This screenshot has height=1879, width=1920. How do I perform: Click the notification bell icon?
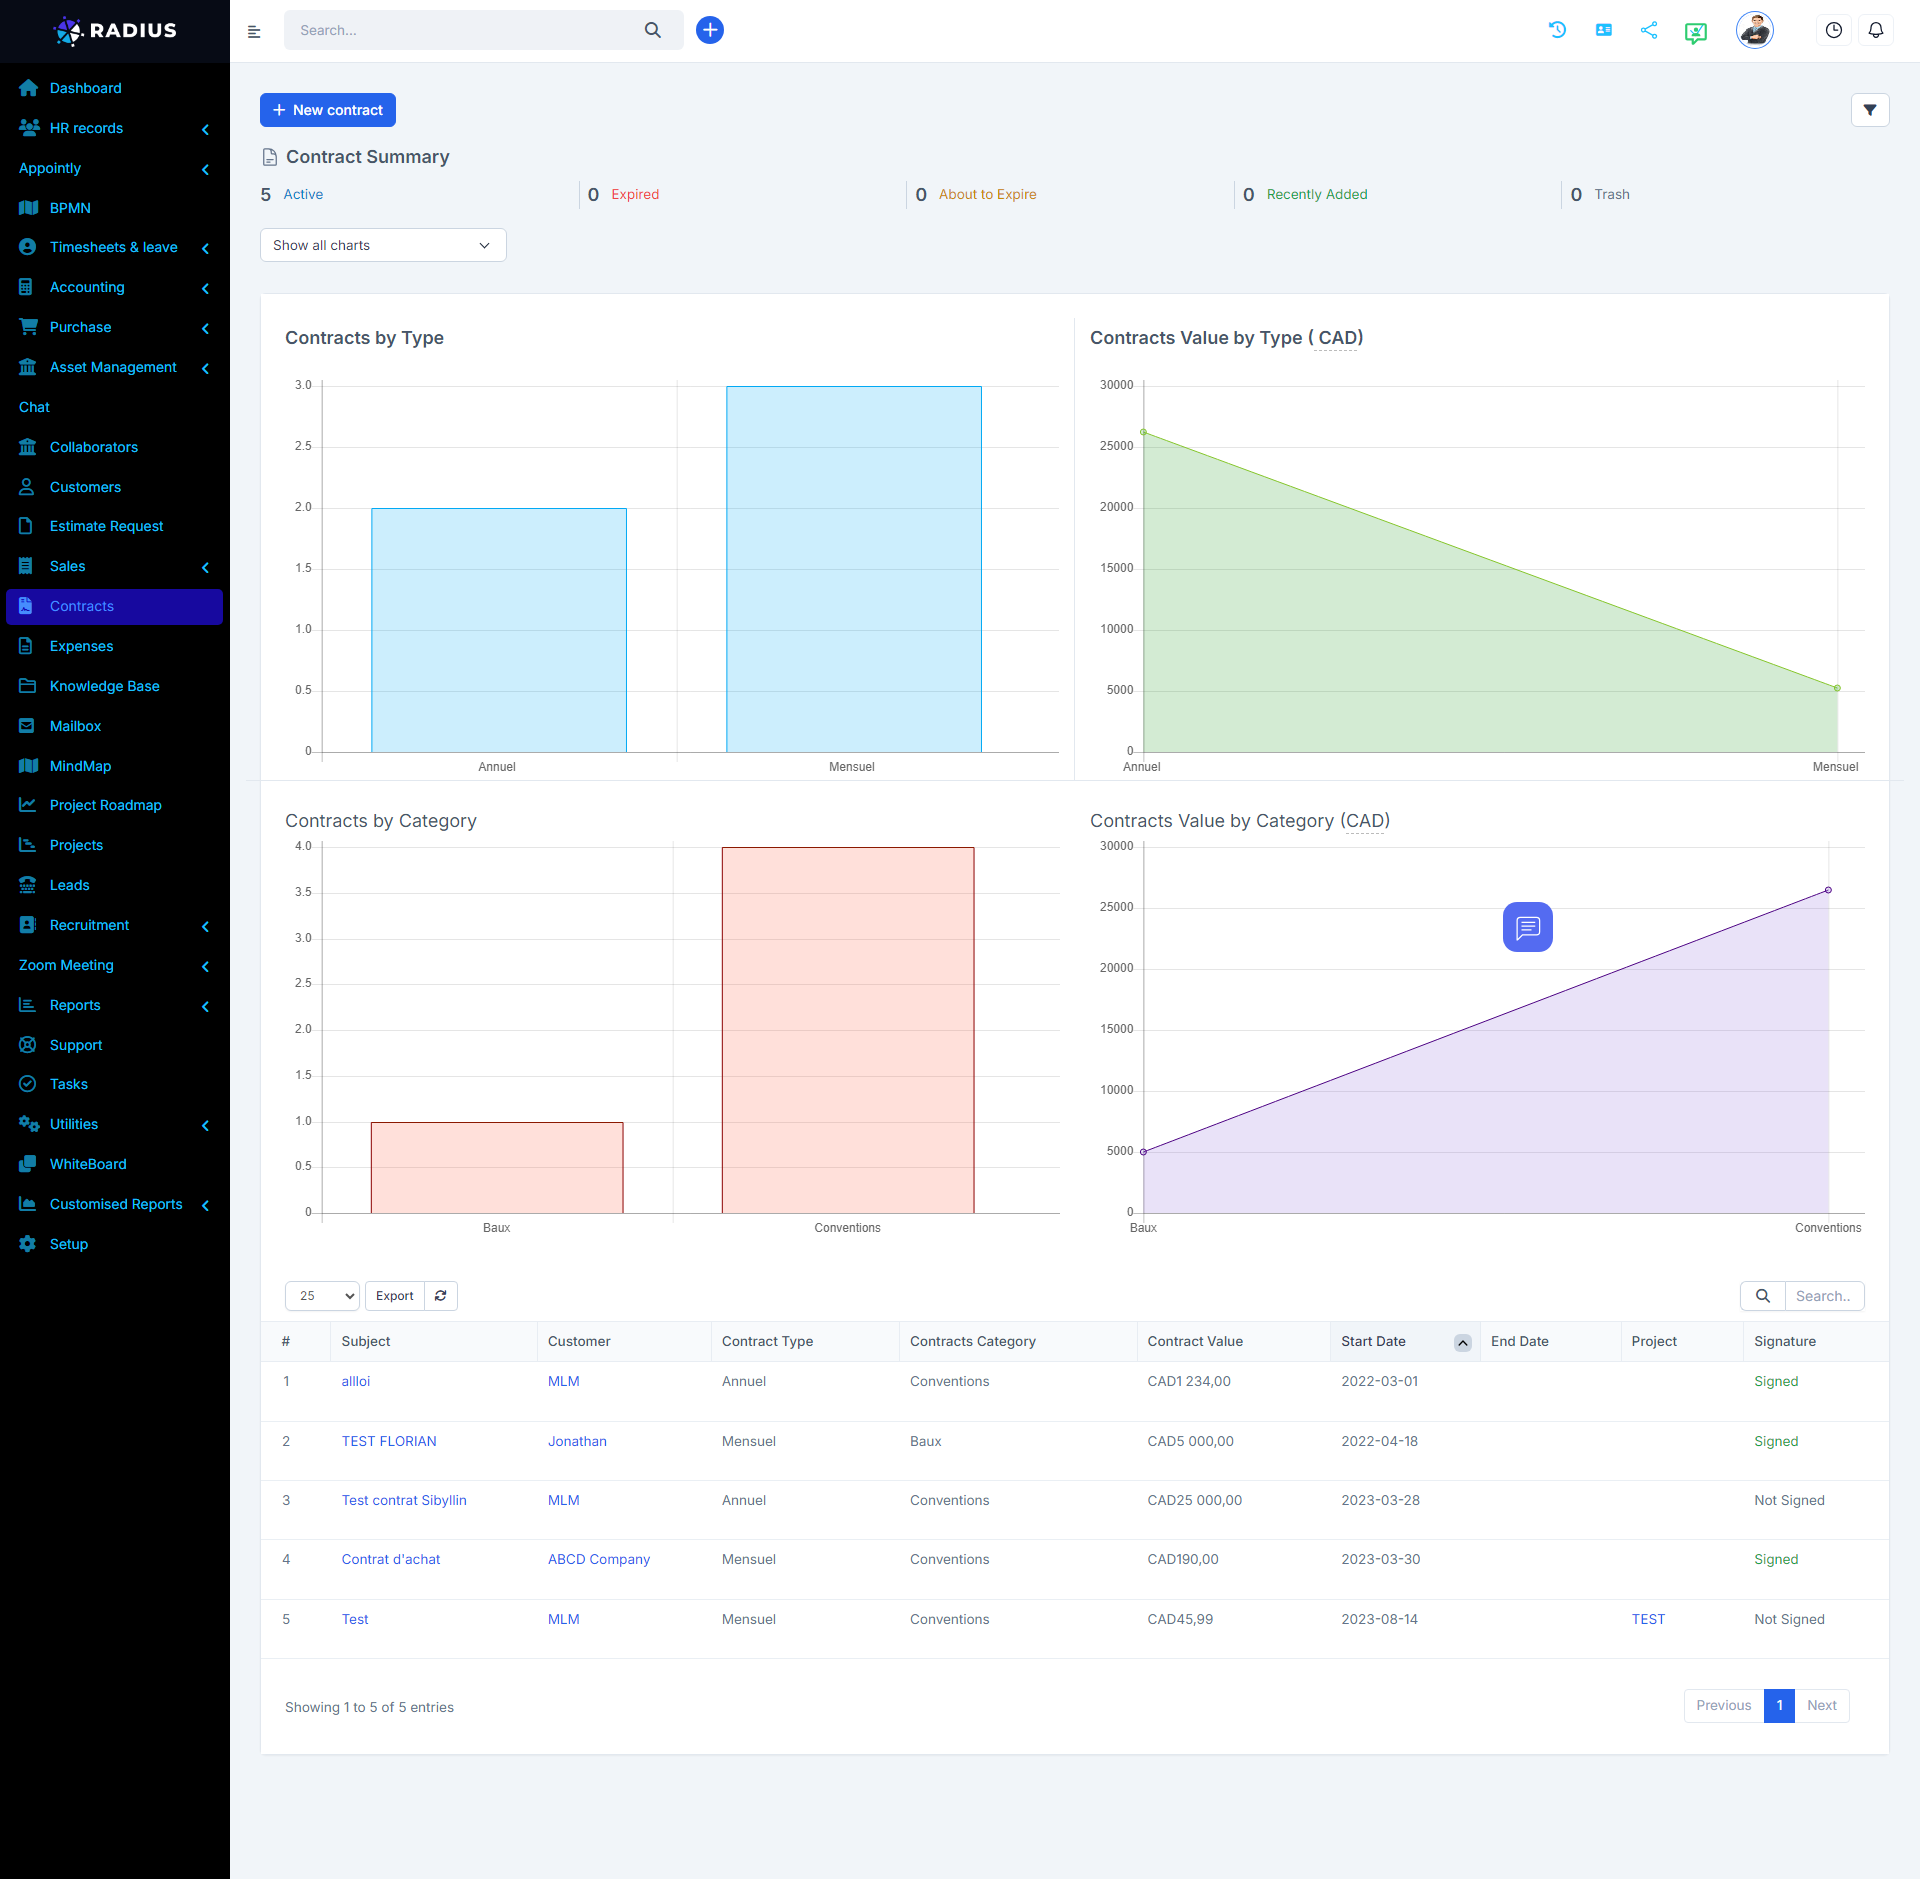pyautogui.click(x=1877, y=29)
